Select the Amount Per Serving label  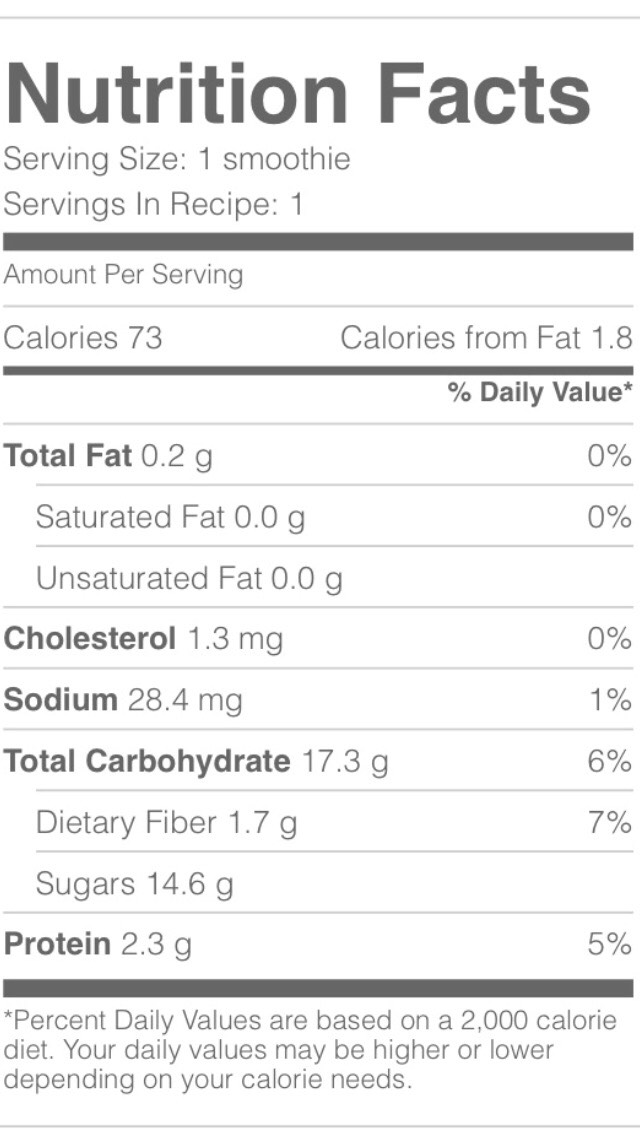[123, 275]
